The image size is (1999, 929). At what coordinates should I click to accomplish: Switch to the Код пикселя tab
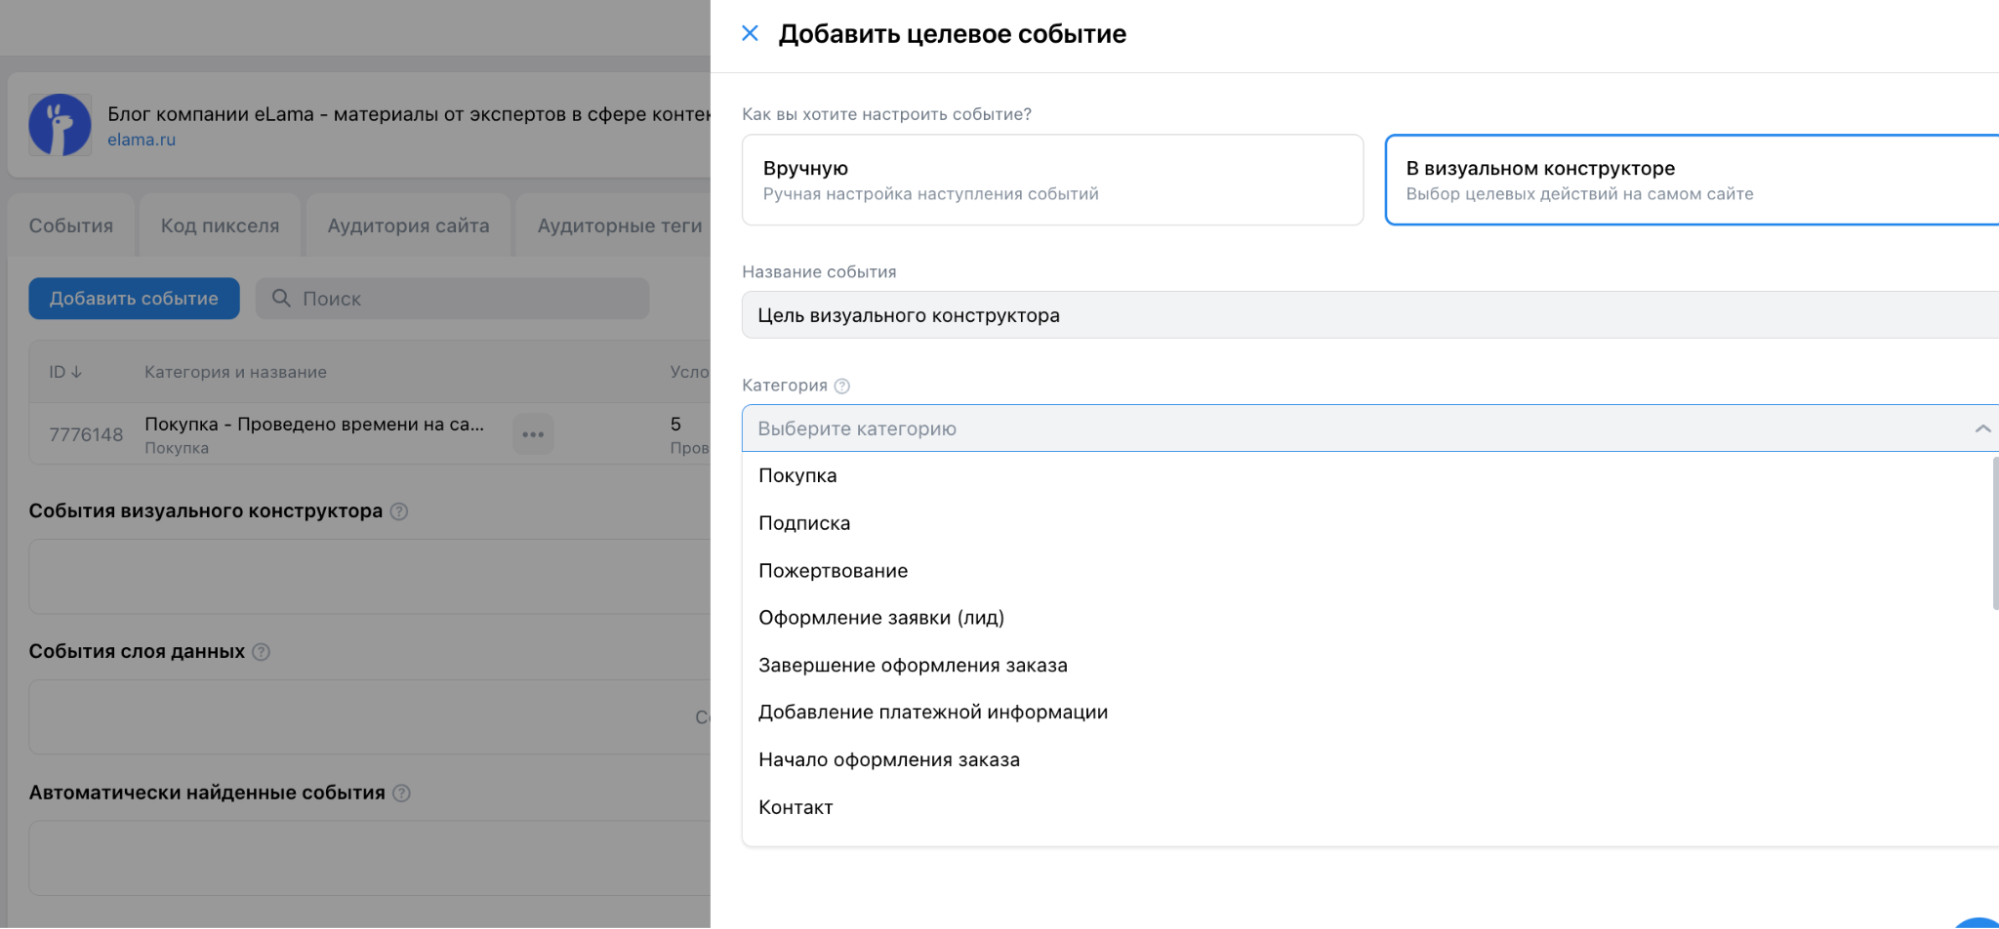click(220, 226)
